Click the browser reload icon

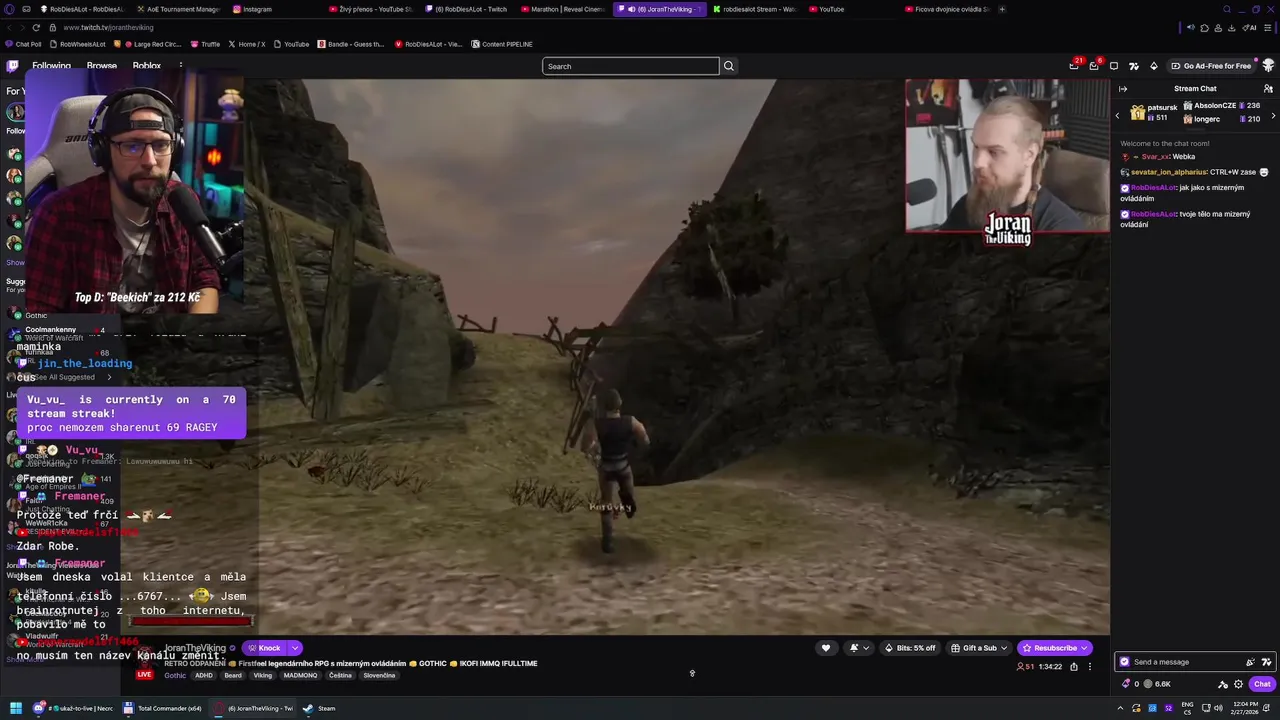click(37, 27)
